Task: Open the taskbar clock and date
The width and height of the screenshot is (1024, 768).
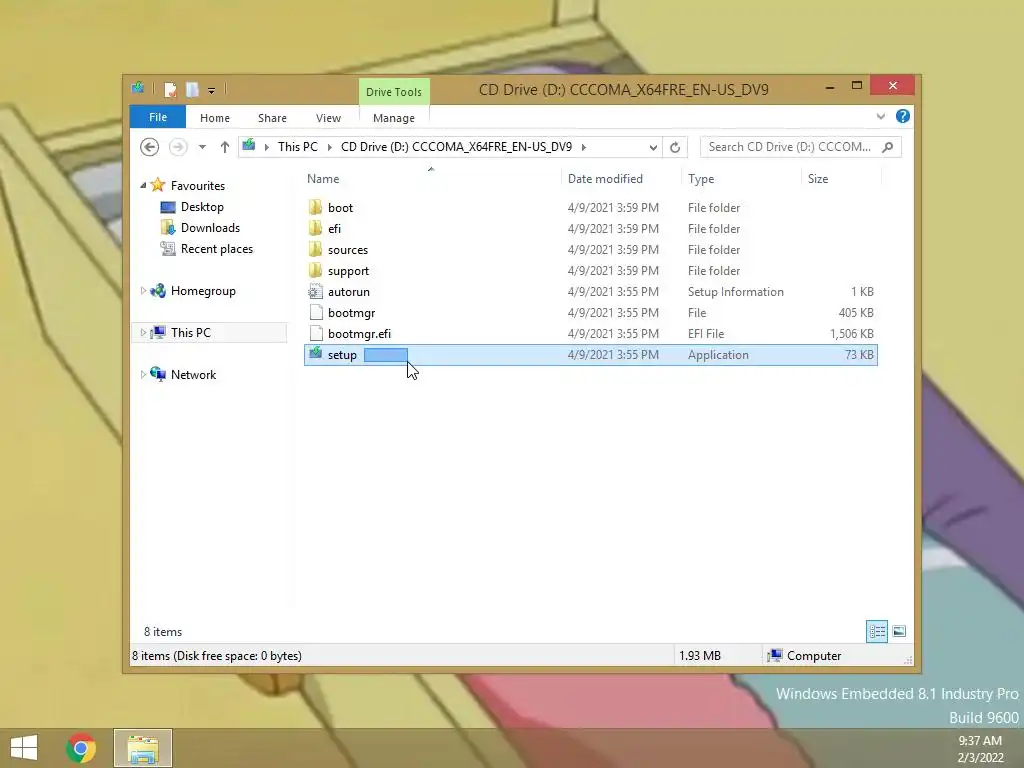Action: pos(980,749)
